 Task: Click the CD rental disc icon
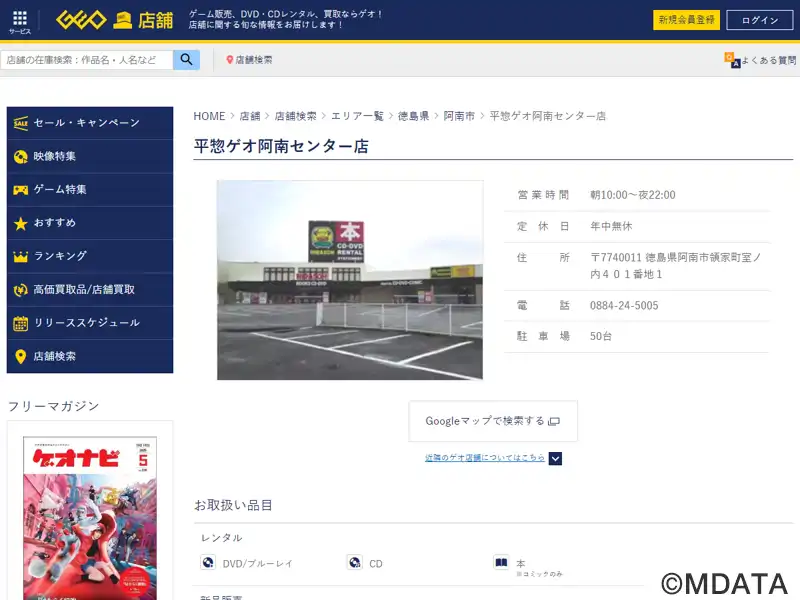click(x=355, y=562)
